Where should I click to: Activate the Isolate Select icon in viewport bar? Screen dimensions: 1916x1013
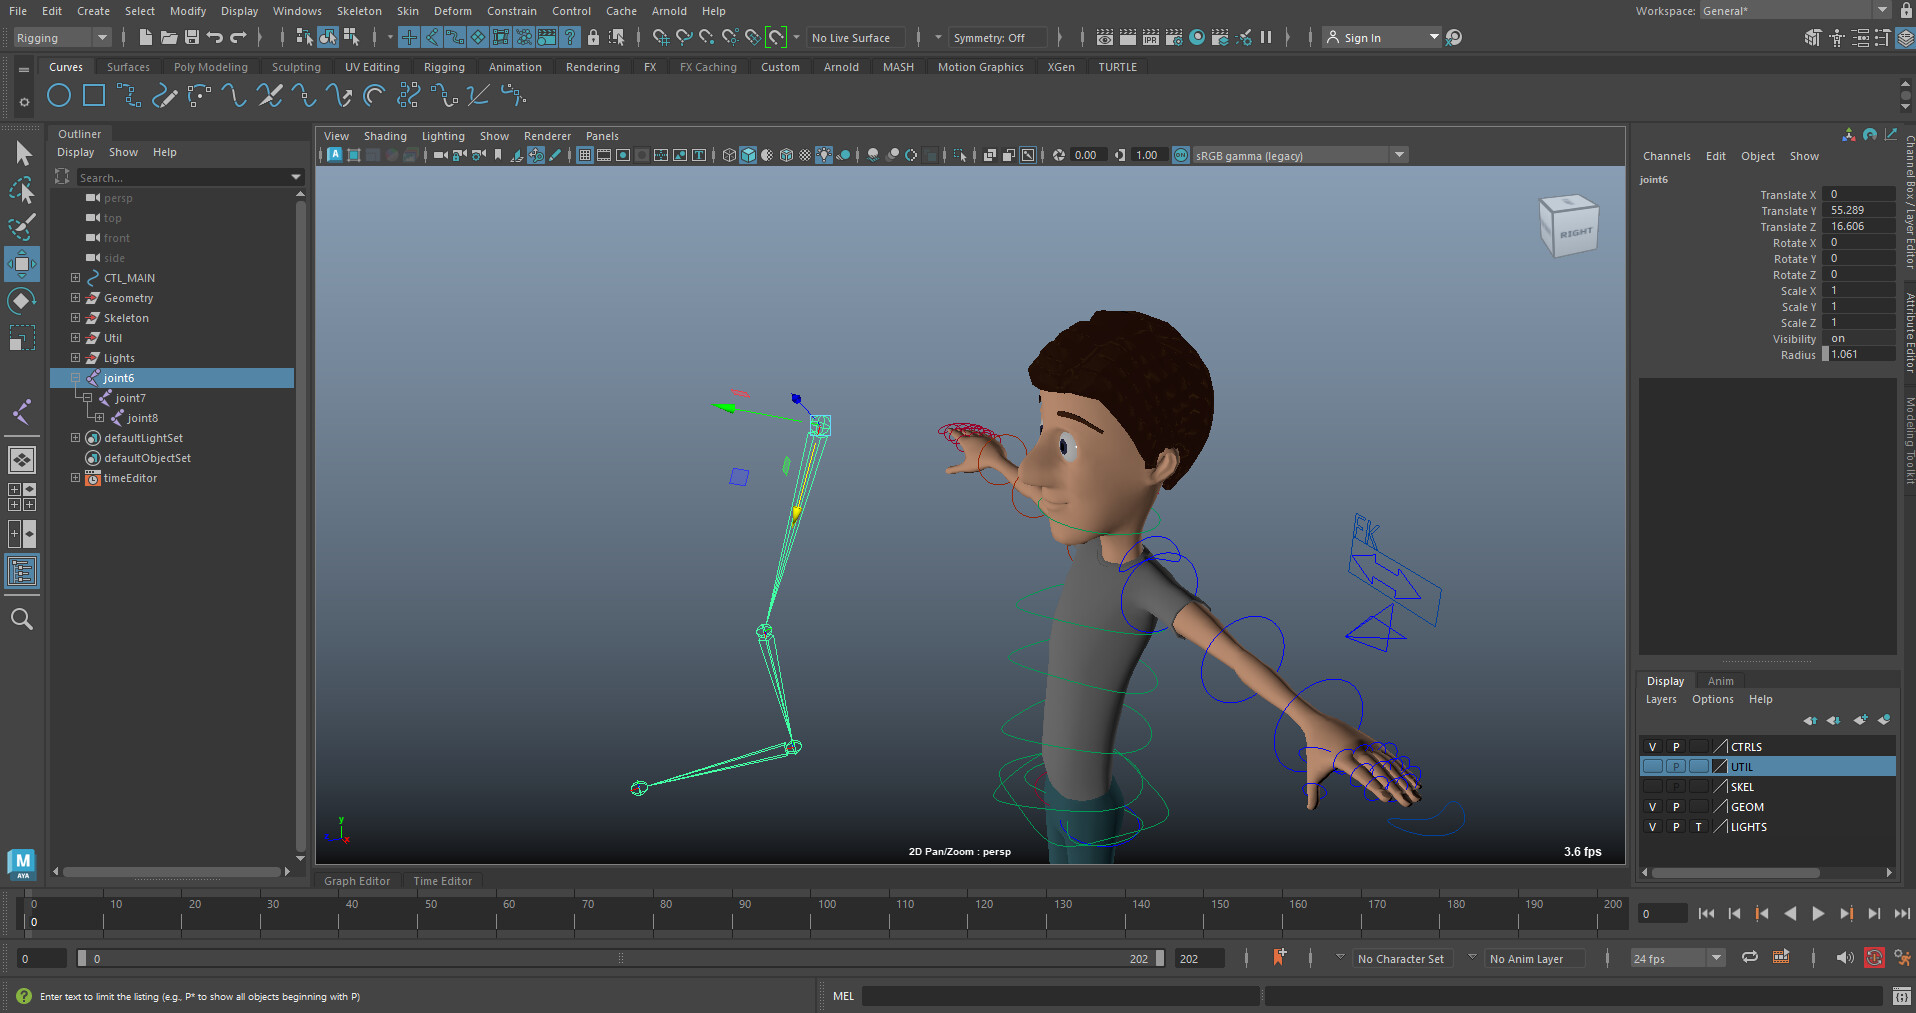(x=961, y=155)
